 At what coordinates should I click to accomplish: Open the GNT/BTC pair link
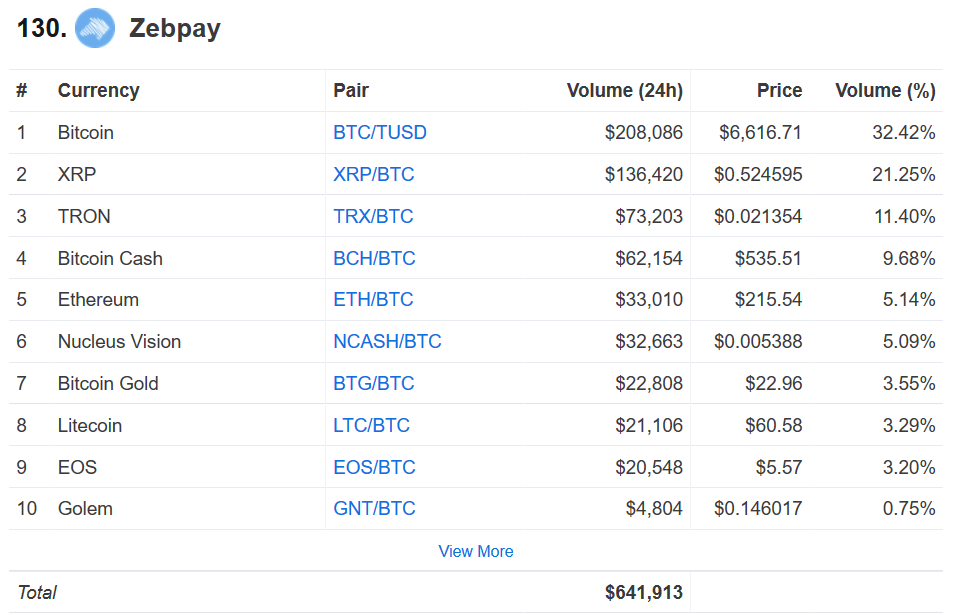pyautogui.click(x=374, y=508)
